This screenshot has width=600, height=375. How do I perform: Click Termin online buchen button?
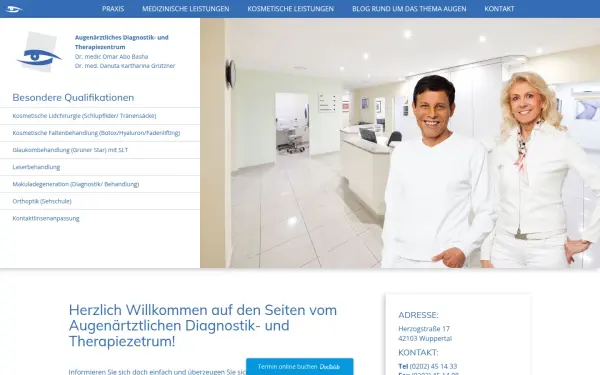pos(300,367)
